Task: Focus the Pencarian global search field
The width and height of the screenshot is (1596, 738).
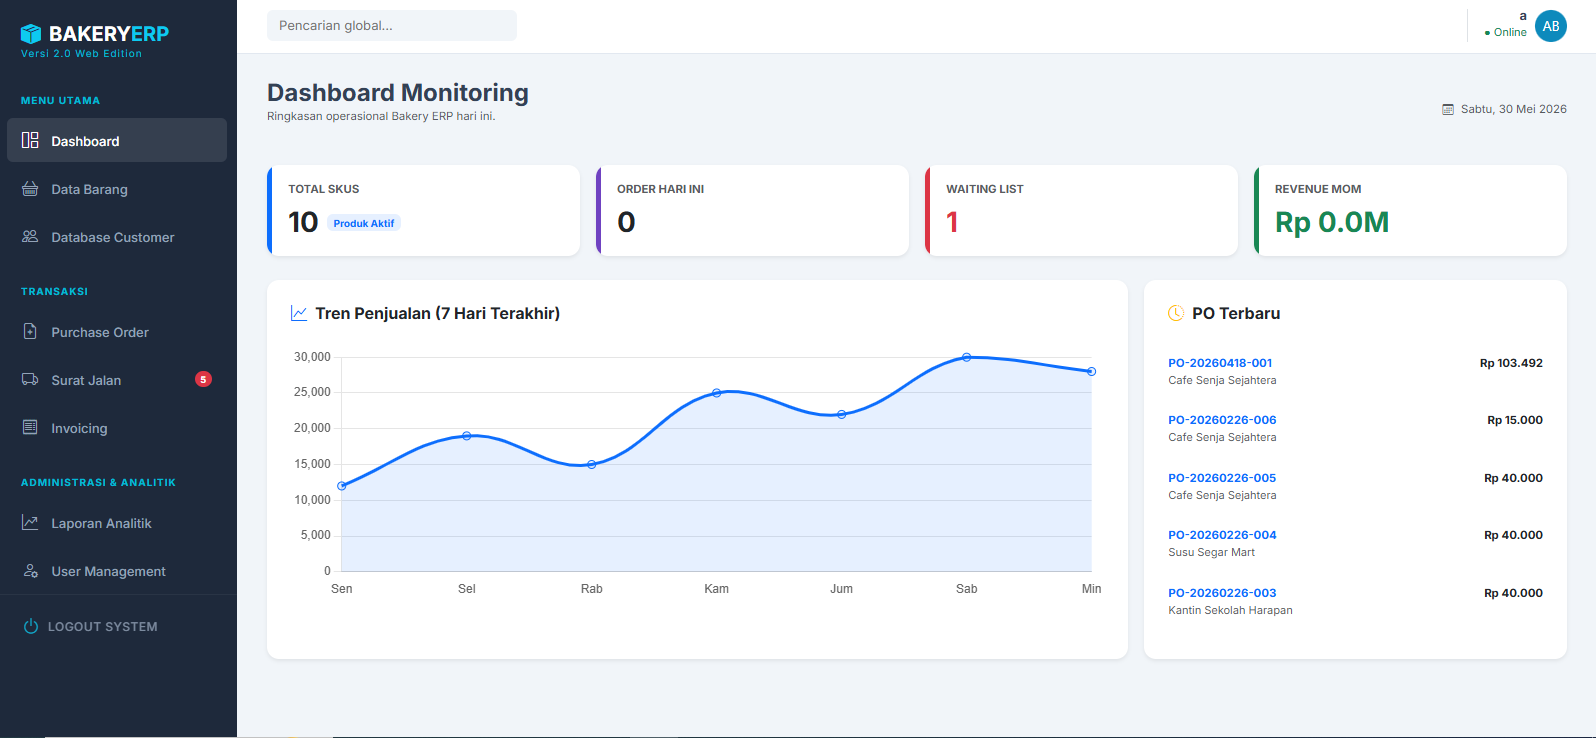Action: [392, 26]
